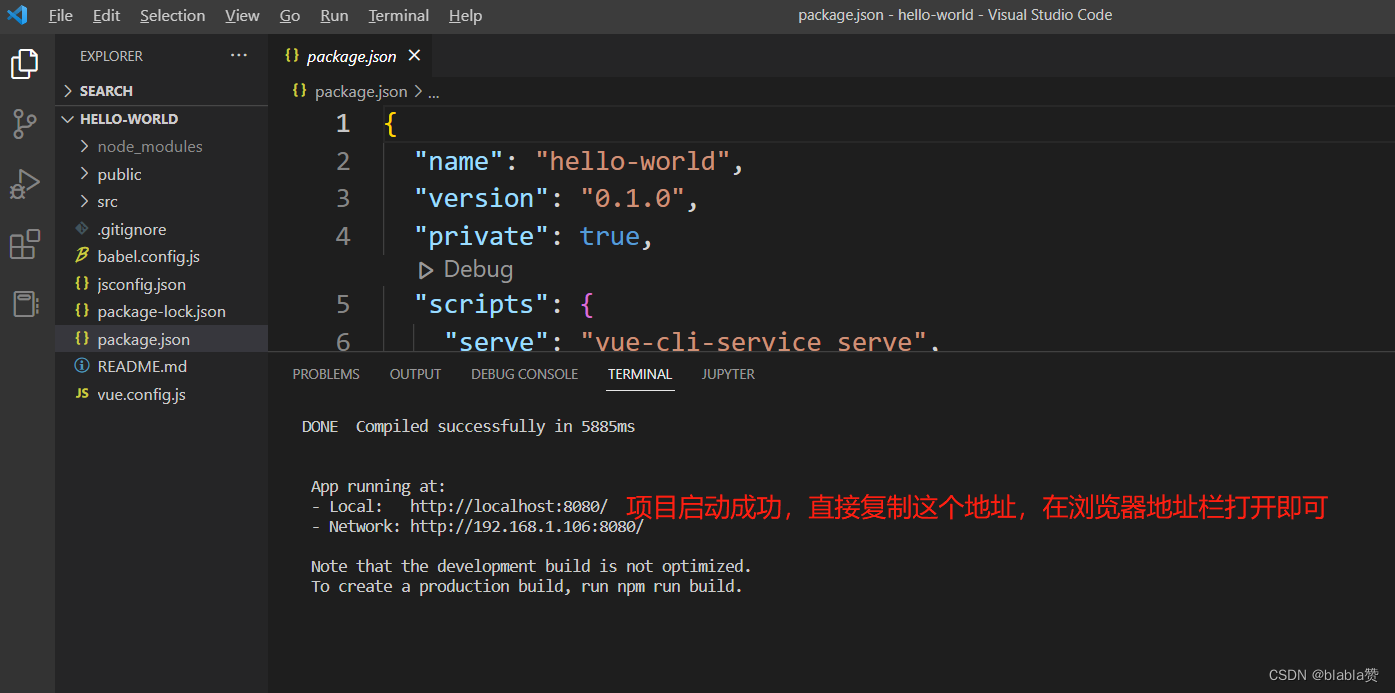
Task: Open README.md in the Explorer
Action: point(142,366)
